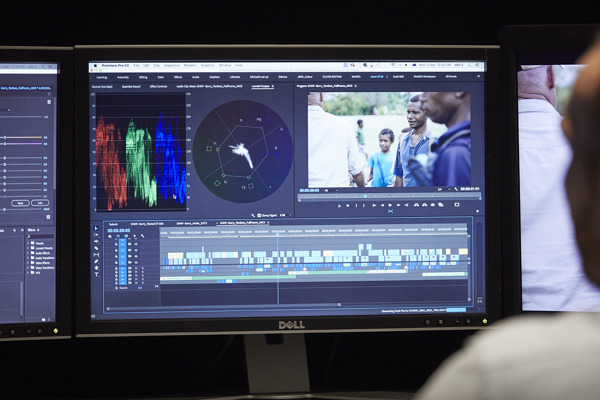Open bit depth dropdown beside Clamp Signal
Image resolution: width=600 pixels, height=400 pixels.
coord(284,216)
